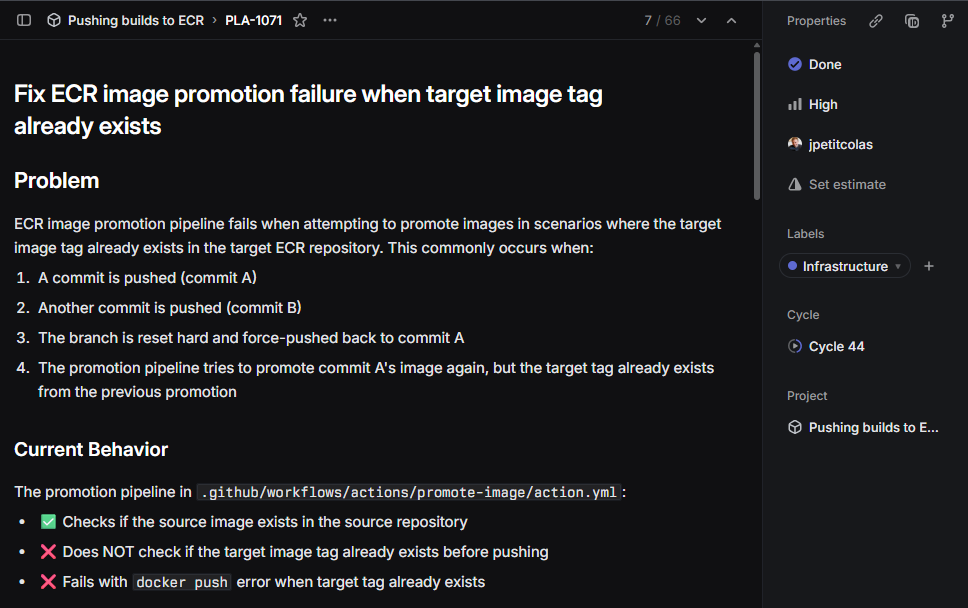Click the Done status checkmark

793,64
